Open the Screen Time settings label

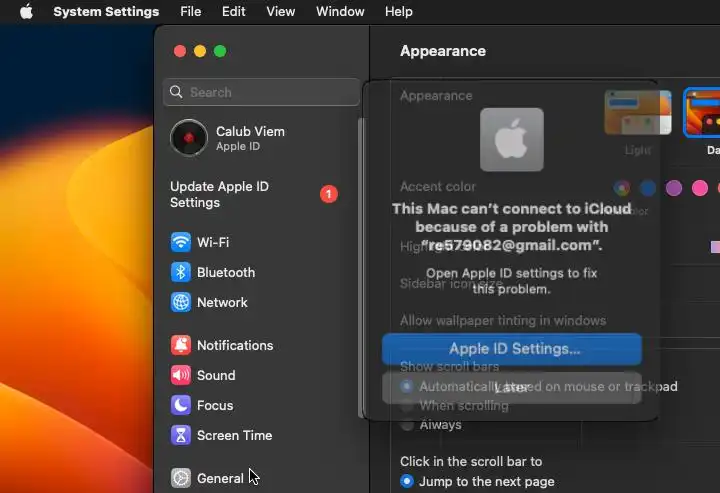click(235, 435)
